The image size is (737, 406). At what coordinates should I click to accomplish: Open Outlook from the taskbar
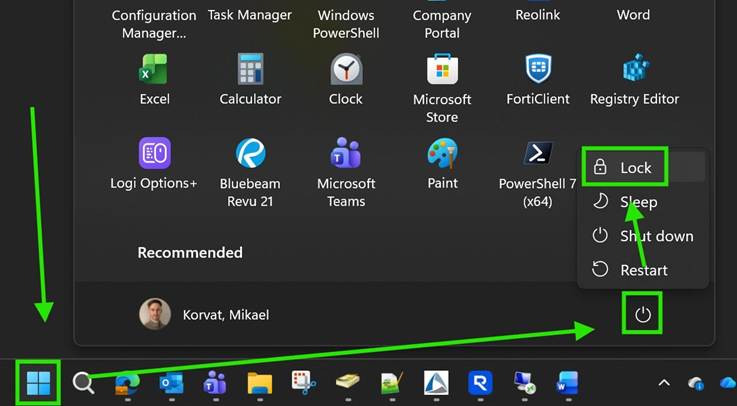pos(171,383)
